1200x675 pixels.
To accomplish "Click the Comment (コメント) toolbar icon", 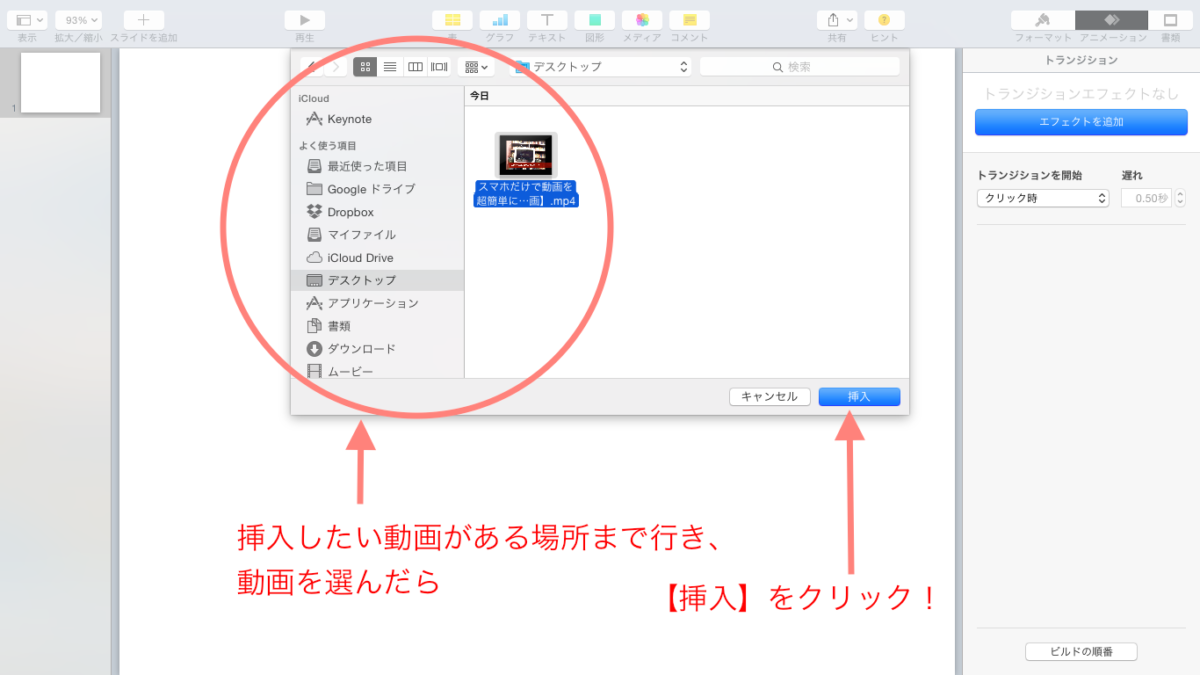I will [x=690, y=20].
